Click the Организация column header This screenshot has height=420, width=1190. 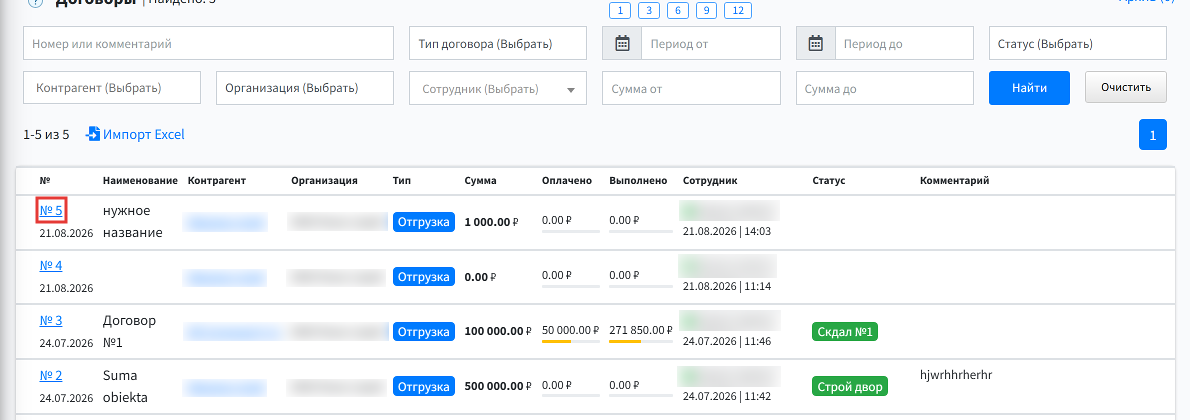coord(324,181)
